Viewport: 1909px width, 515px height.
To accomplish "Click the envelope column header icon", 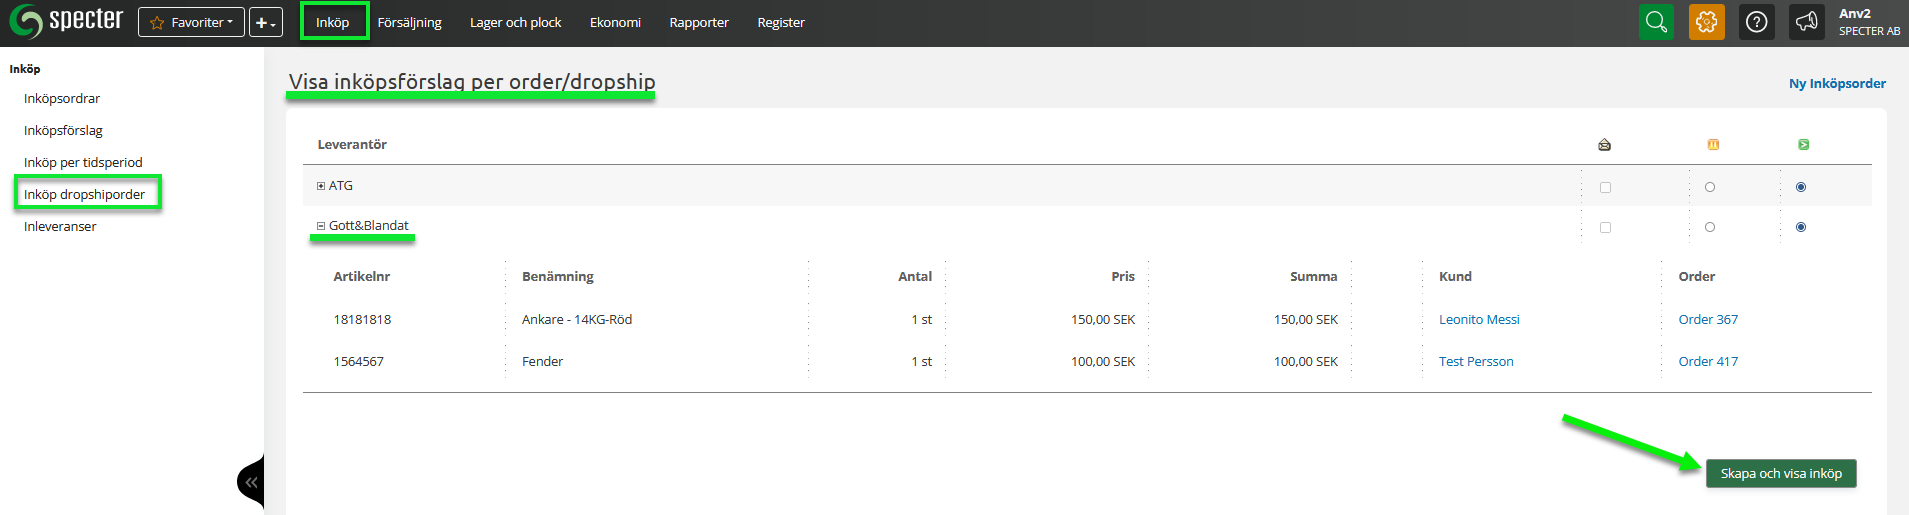I will coord(1605,145).
